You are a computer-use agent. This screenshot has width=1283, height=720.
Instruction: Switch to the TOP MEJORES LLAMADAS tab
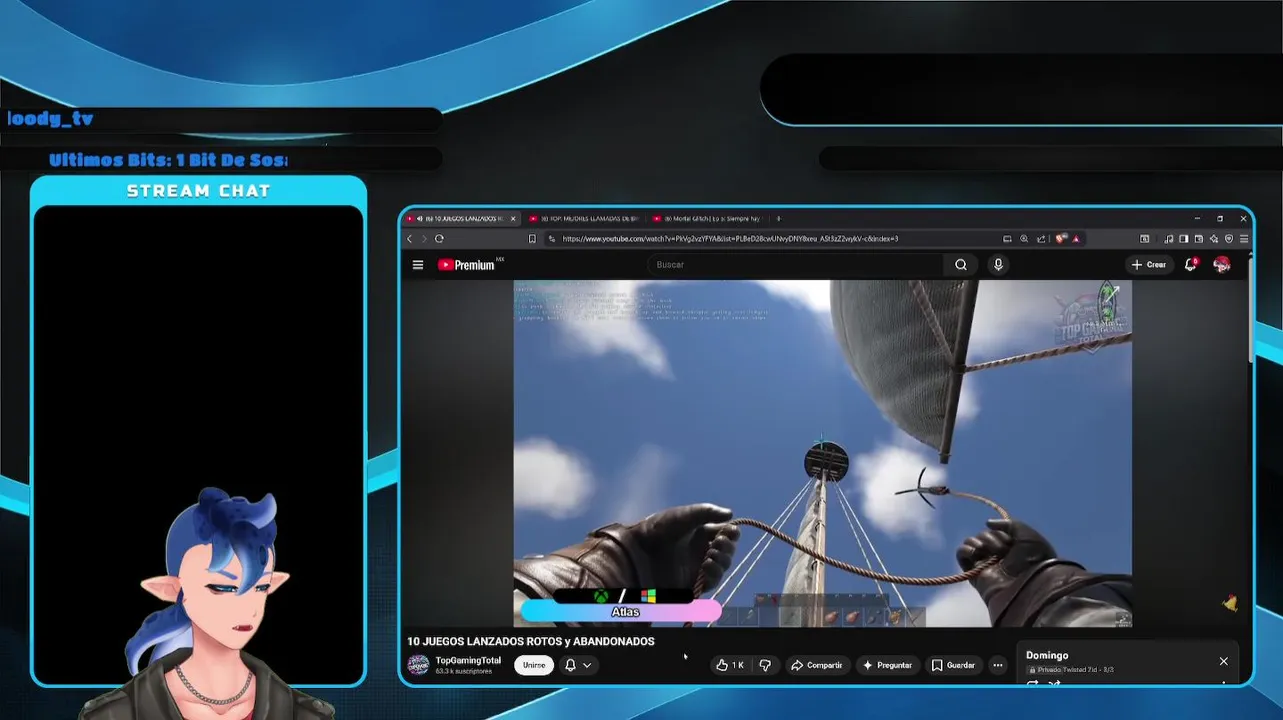(x=583, y=218)
